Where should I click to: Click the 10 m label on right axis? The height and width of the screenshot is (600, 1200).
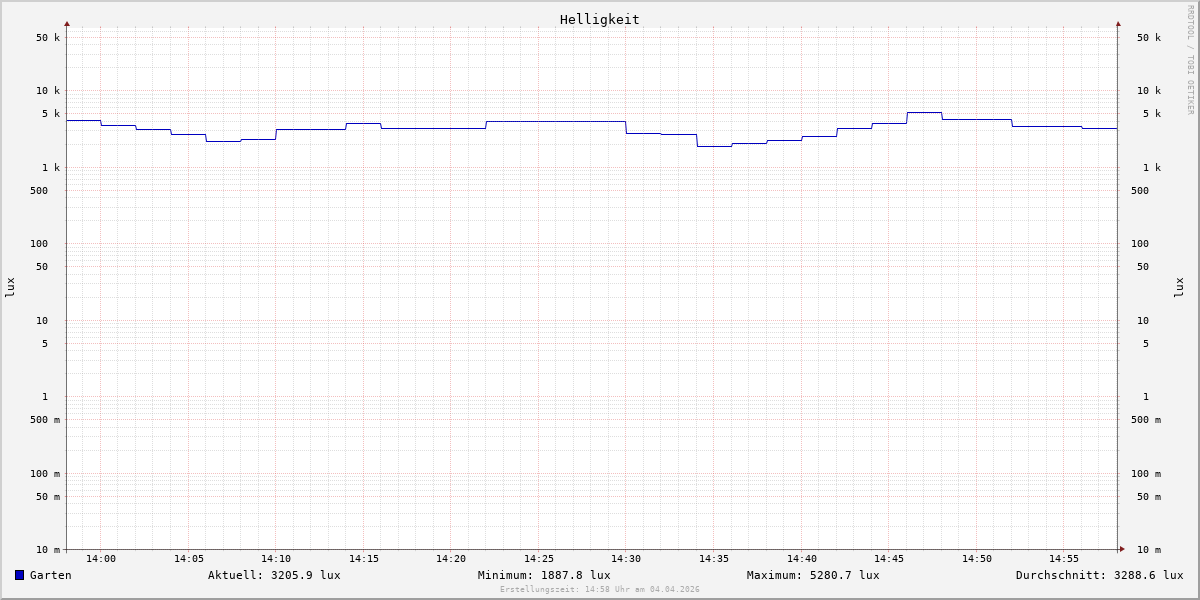(1146, 550)
